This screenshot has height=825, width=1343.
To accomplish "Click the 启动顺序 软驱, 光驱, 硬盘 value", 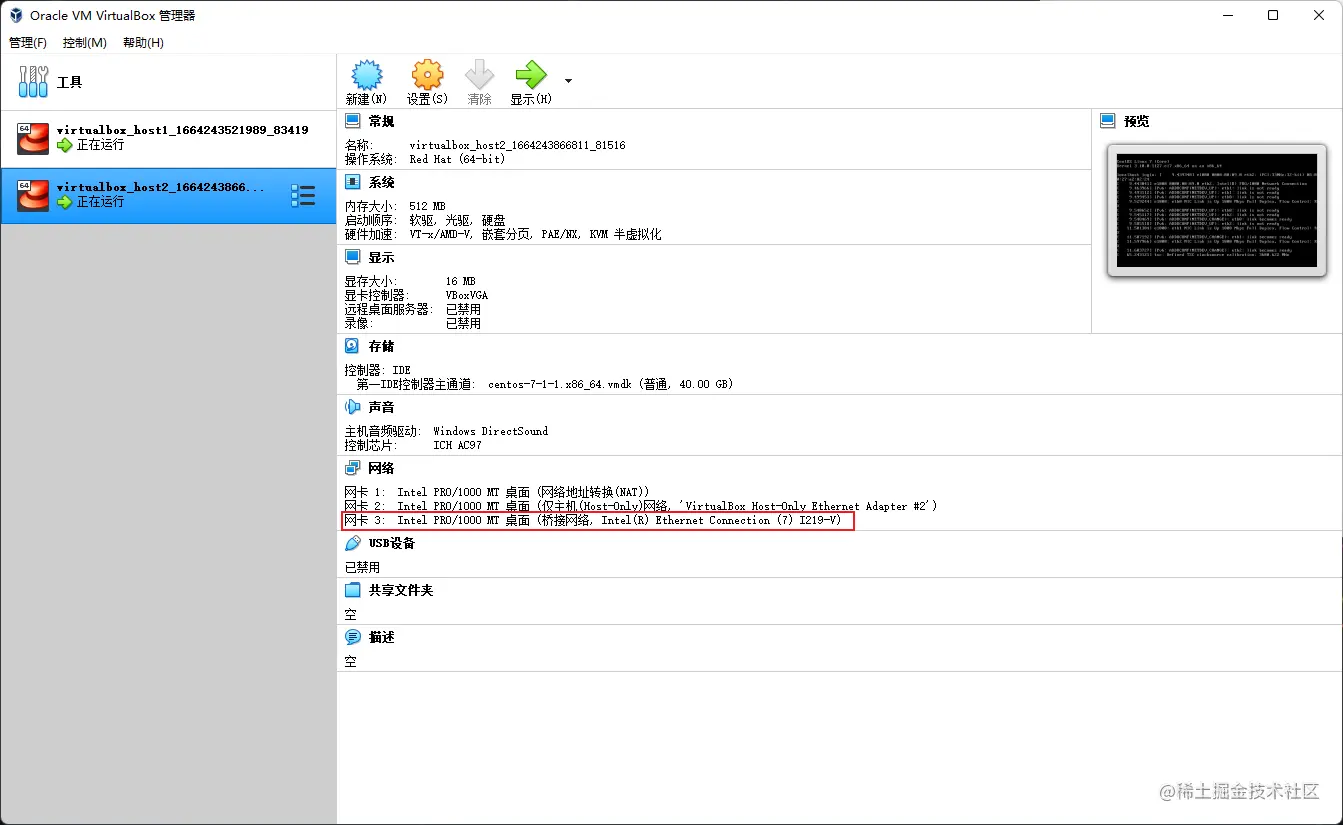I will coord(457,220).
